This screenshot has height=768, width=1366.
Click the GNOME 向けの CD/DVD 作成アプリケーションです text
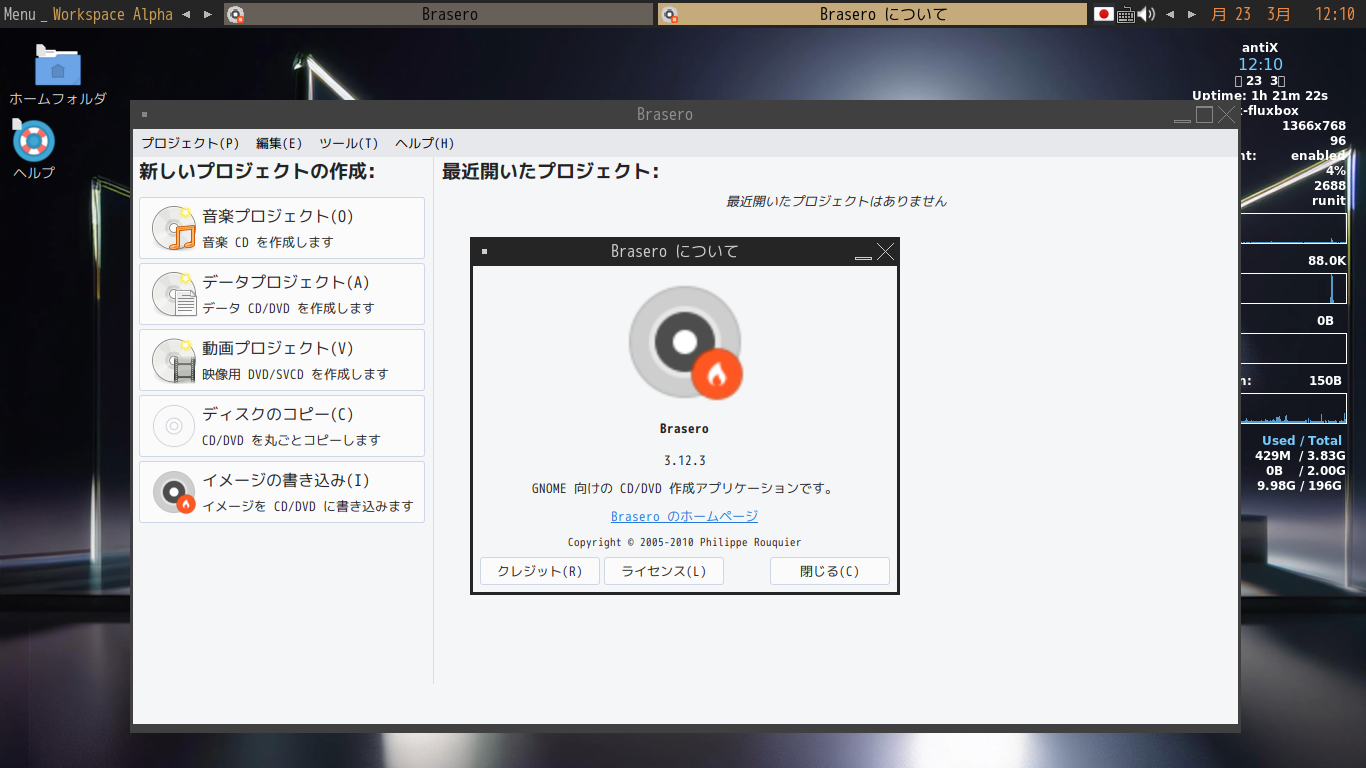point(685,489)
